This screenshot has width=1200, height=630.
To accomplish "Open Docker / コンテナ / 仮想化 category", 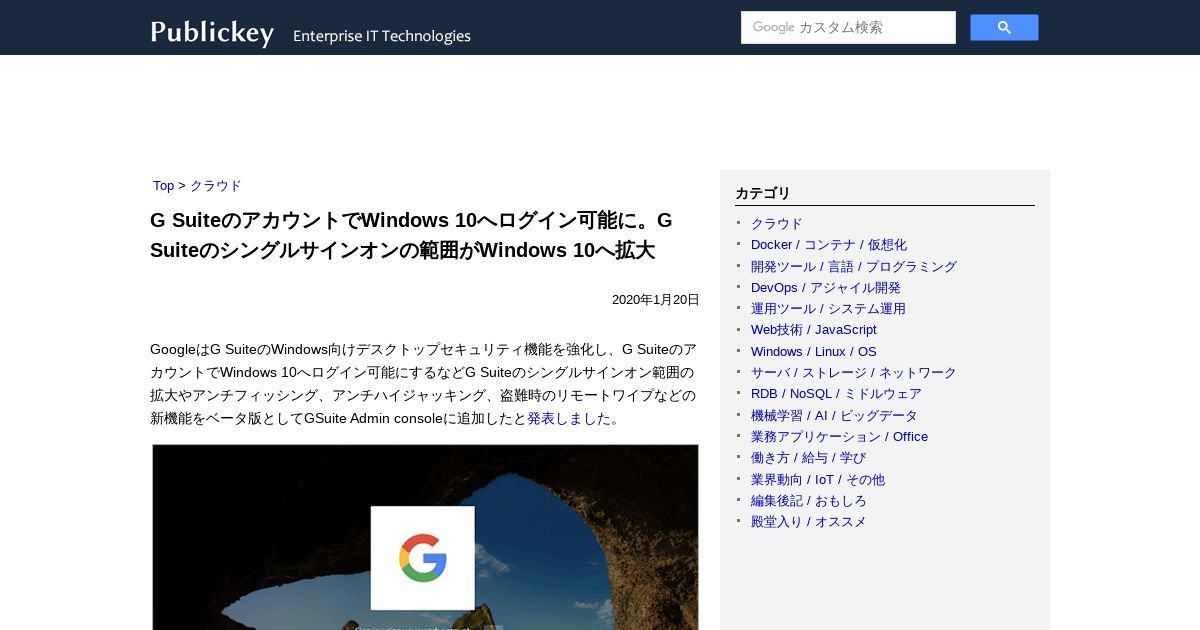I will [829, 245].
